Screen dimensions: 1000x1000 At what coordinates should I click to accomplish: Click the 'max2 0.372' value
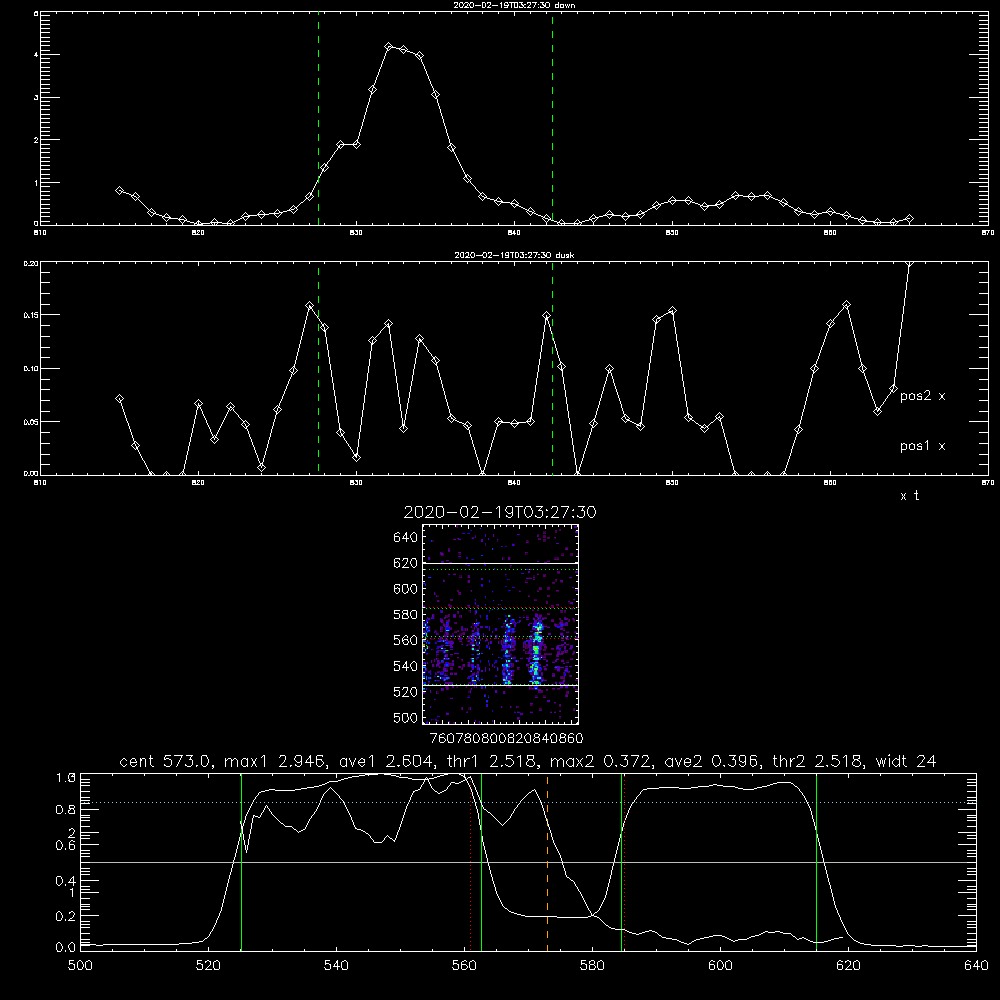click(598, 761)
